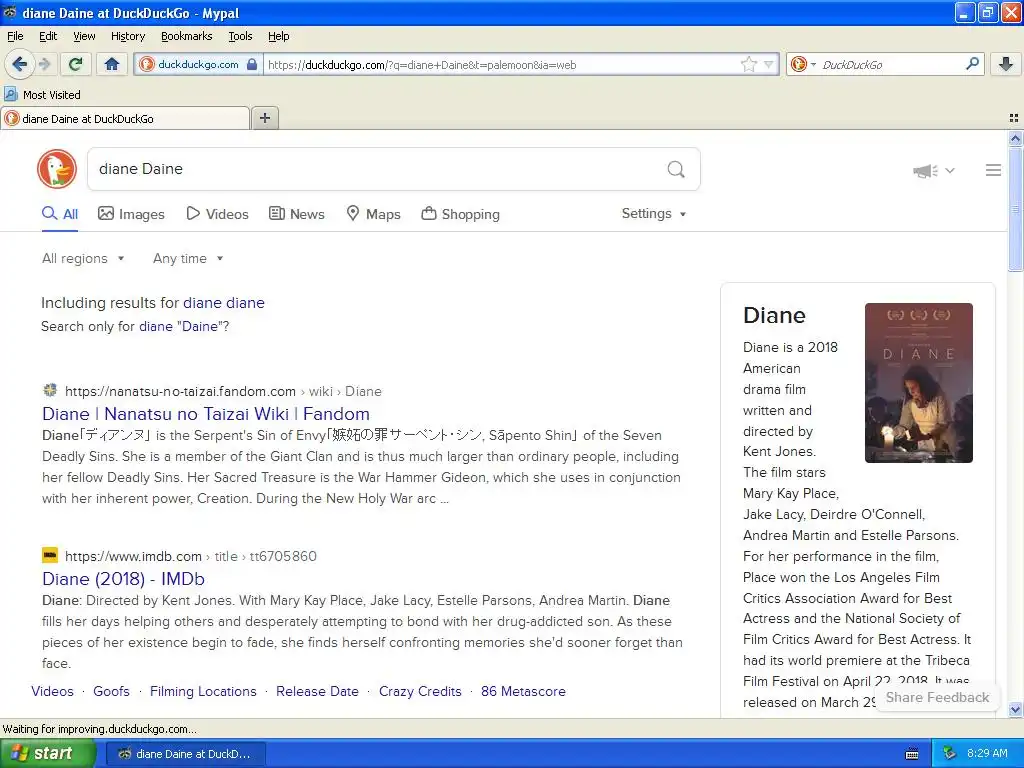
Task: Click the tray safely-remove hardware icon
Action: 950,753
